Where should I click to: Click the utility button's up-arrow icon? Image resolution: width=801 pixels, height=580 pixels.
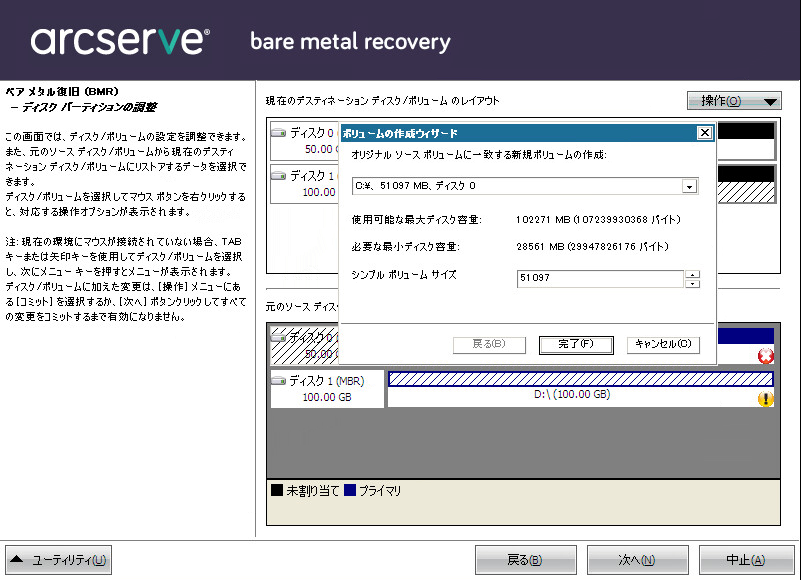click(17, 559)
